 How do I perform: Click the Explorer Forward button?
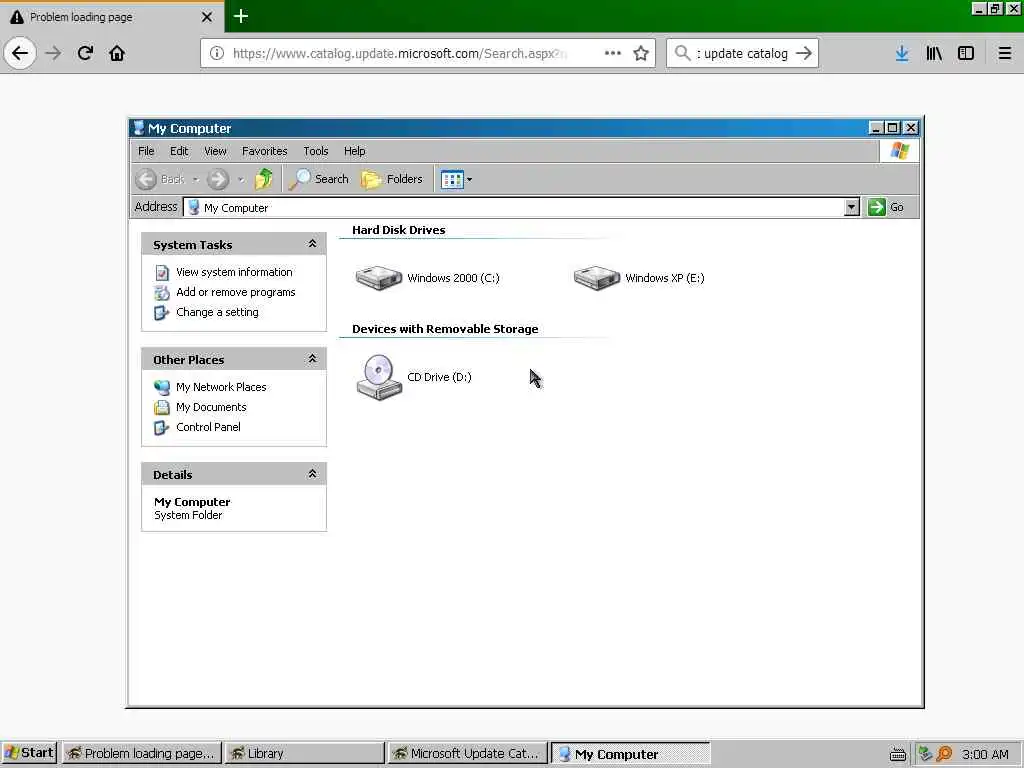point(218,179)
